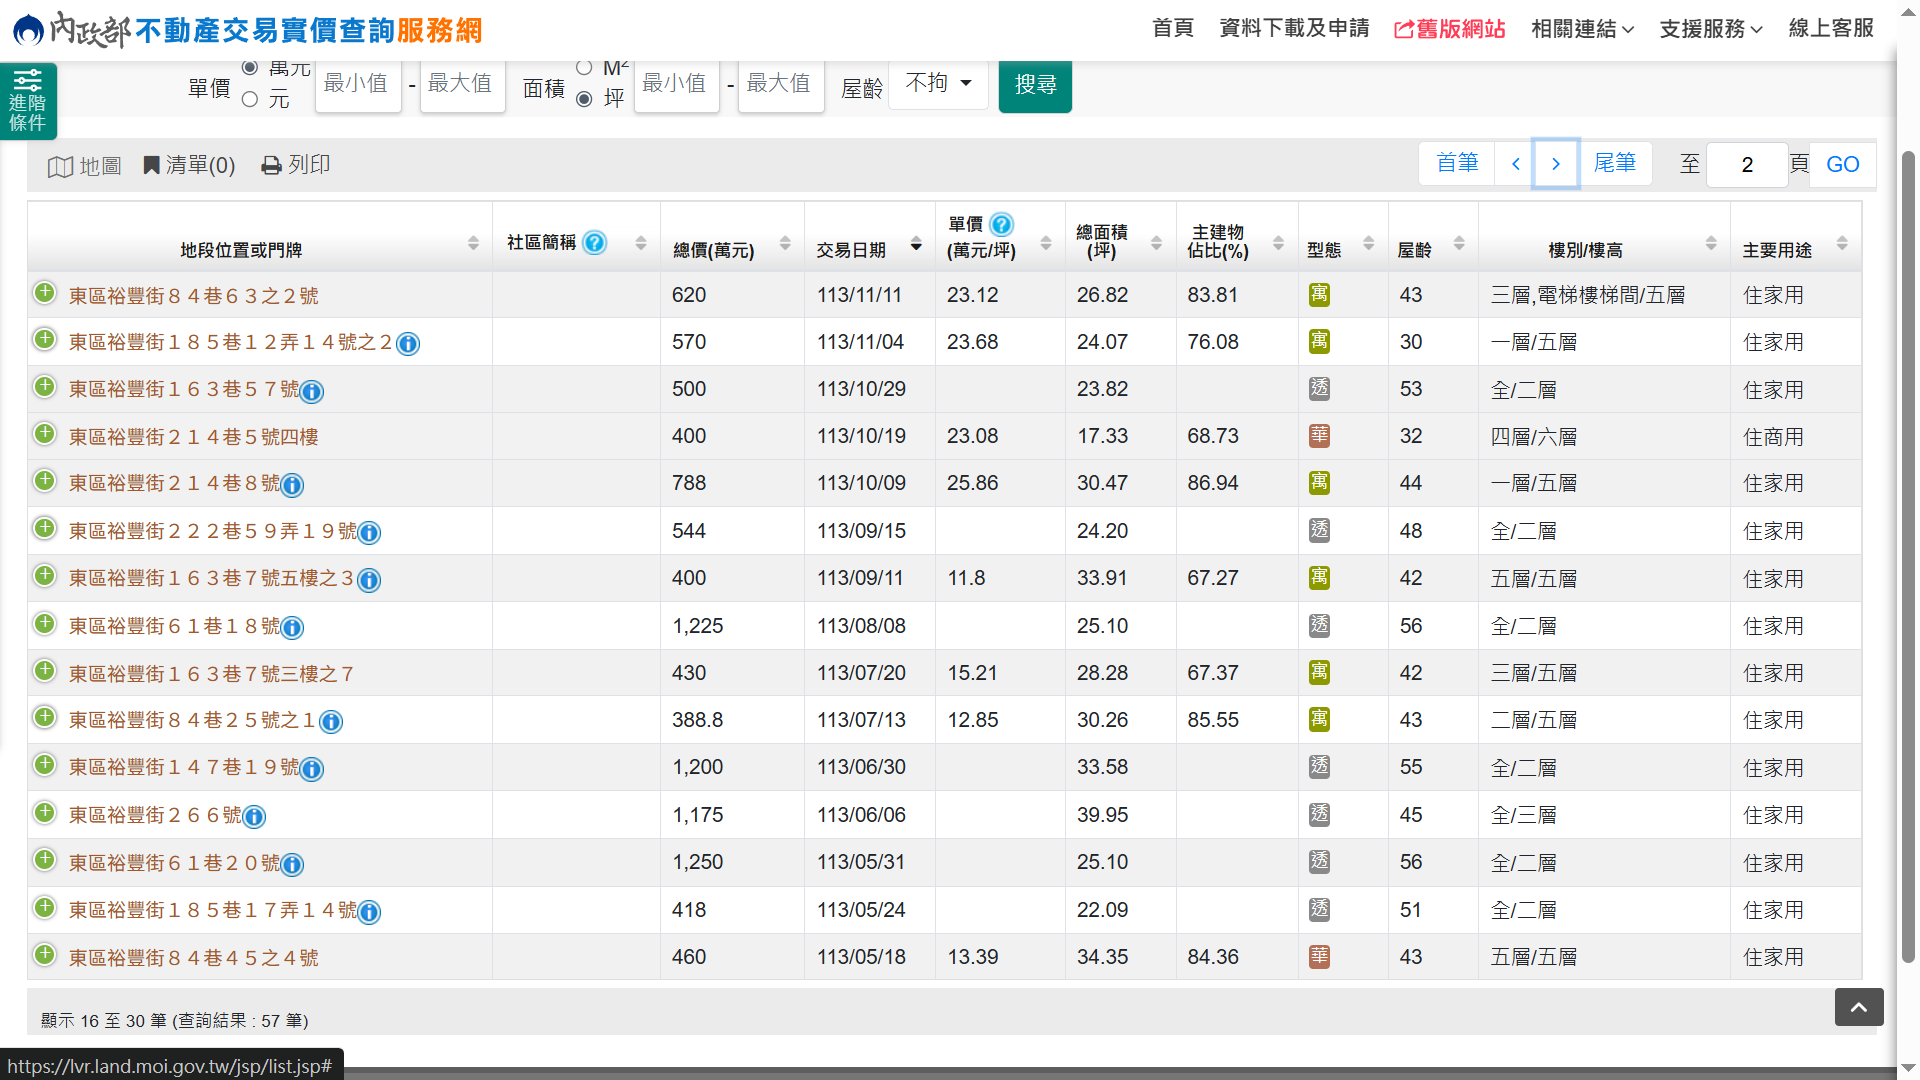Click the 面積 最小值 input field
1920x1080 pixels.
tap(676, 84)
